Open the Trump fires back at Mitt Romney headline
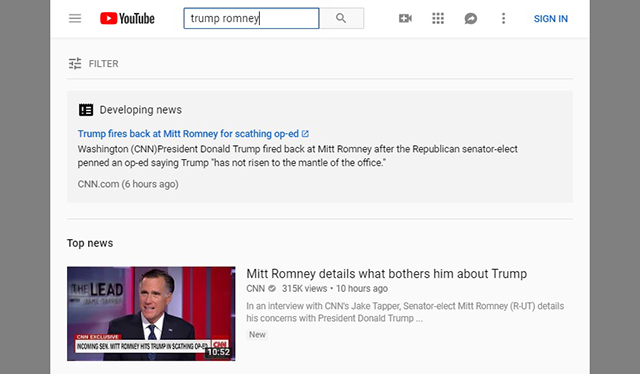 tap(188, 134)
